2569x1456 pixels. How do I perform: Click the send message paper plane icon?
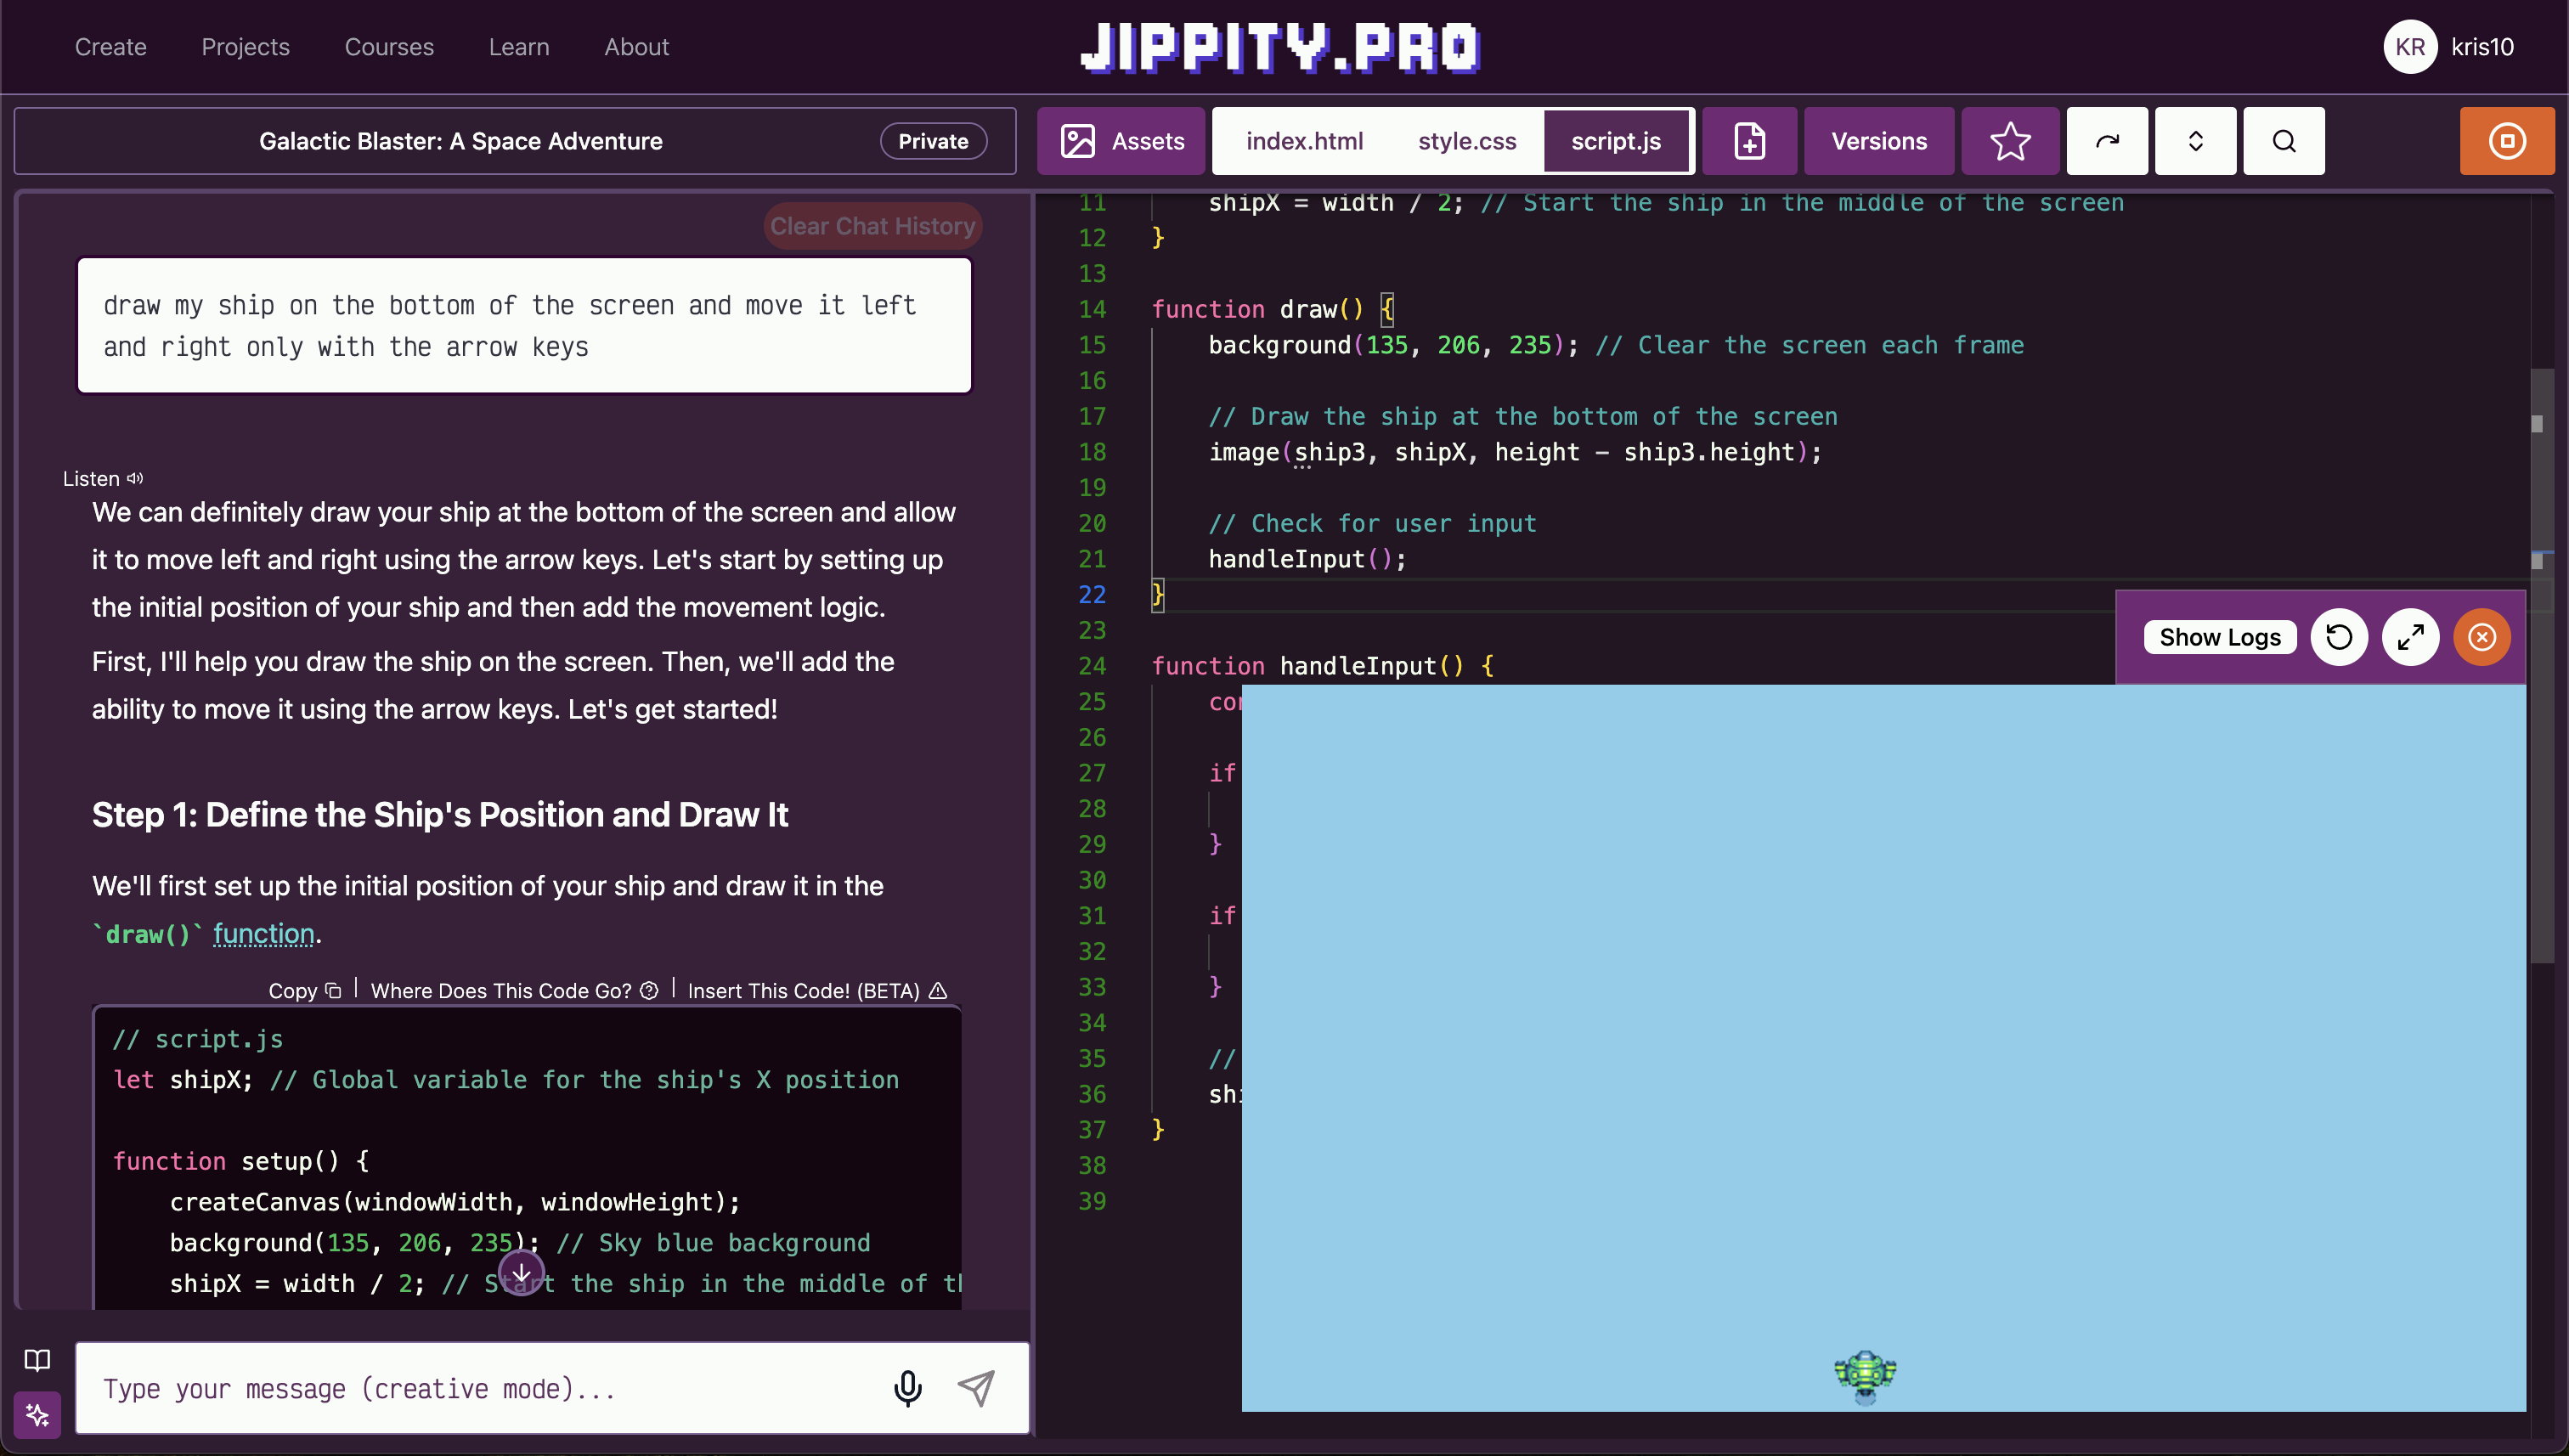coord(976,1388)
